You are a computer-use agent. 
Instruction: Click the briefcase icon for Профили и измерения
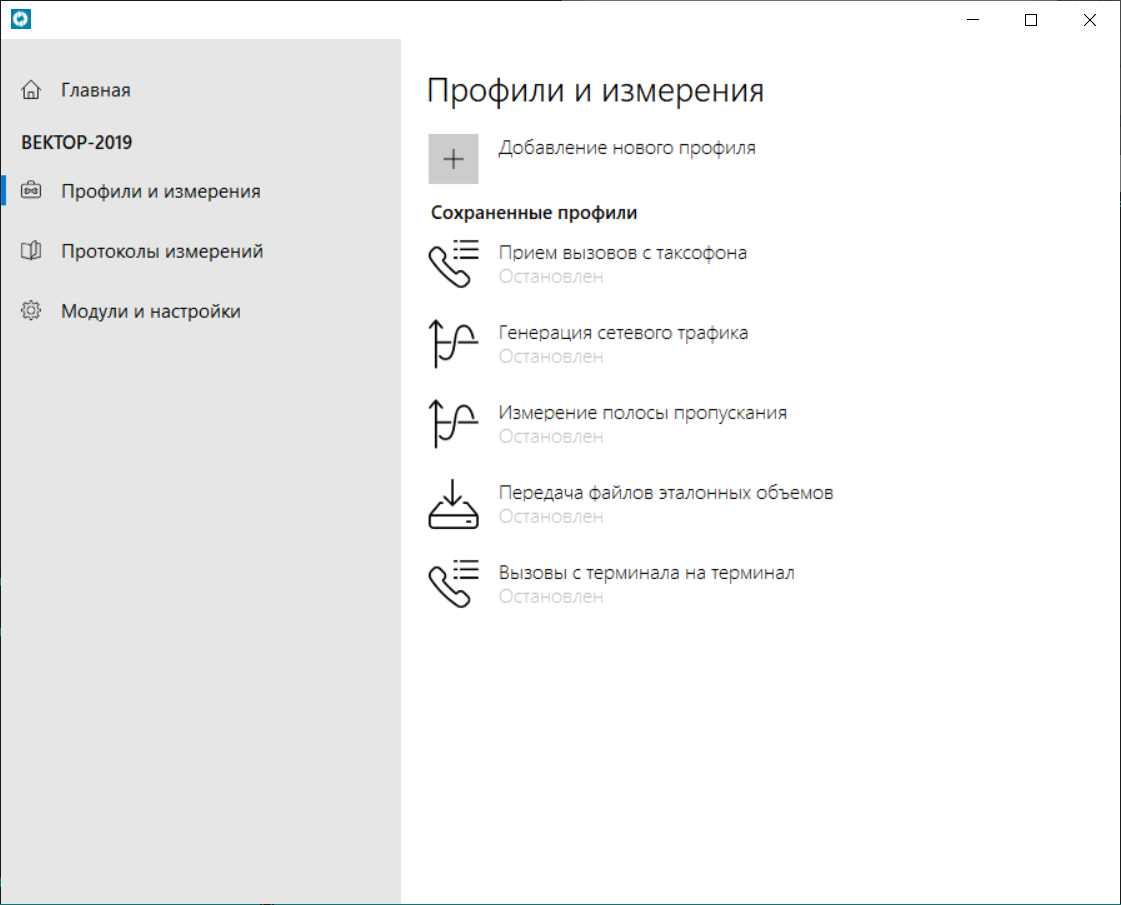point(31,191)
